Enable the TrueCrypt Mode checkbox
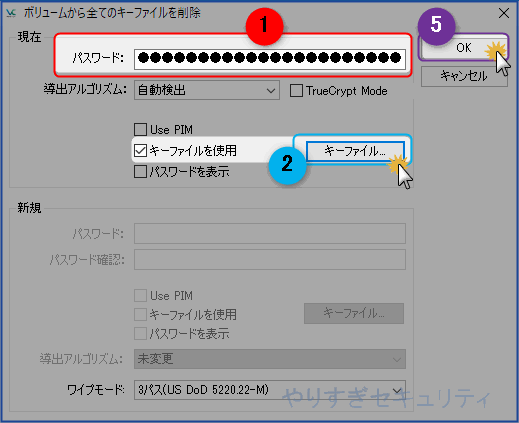Viewport: 519px width, 423px height. tap(296, 91)
